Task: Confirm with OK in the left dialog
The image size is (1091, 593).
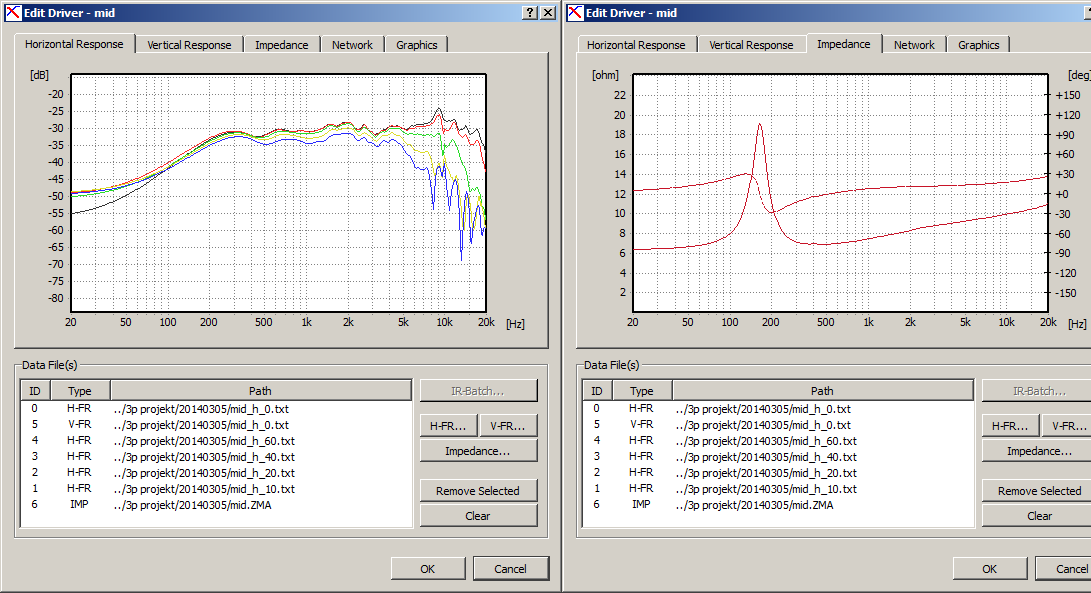Action: click(428, 569)
